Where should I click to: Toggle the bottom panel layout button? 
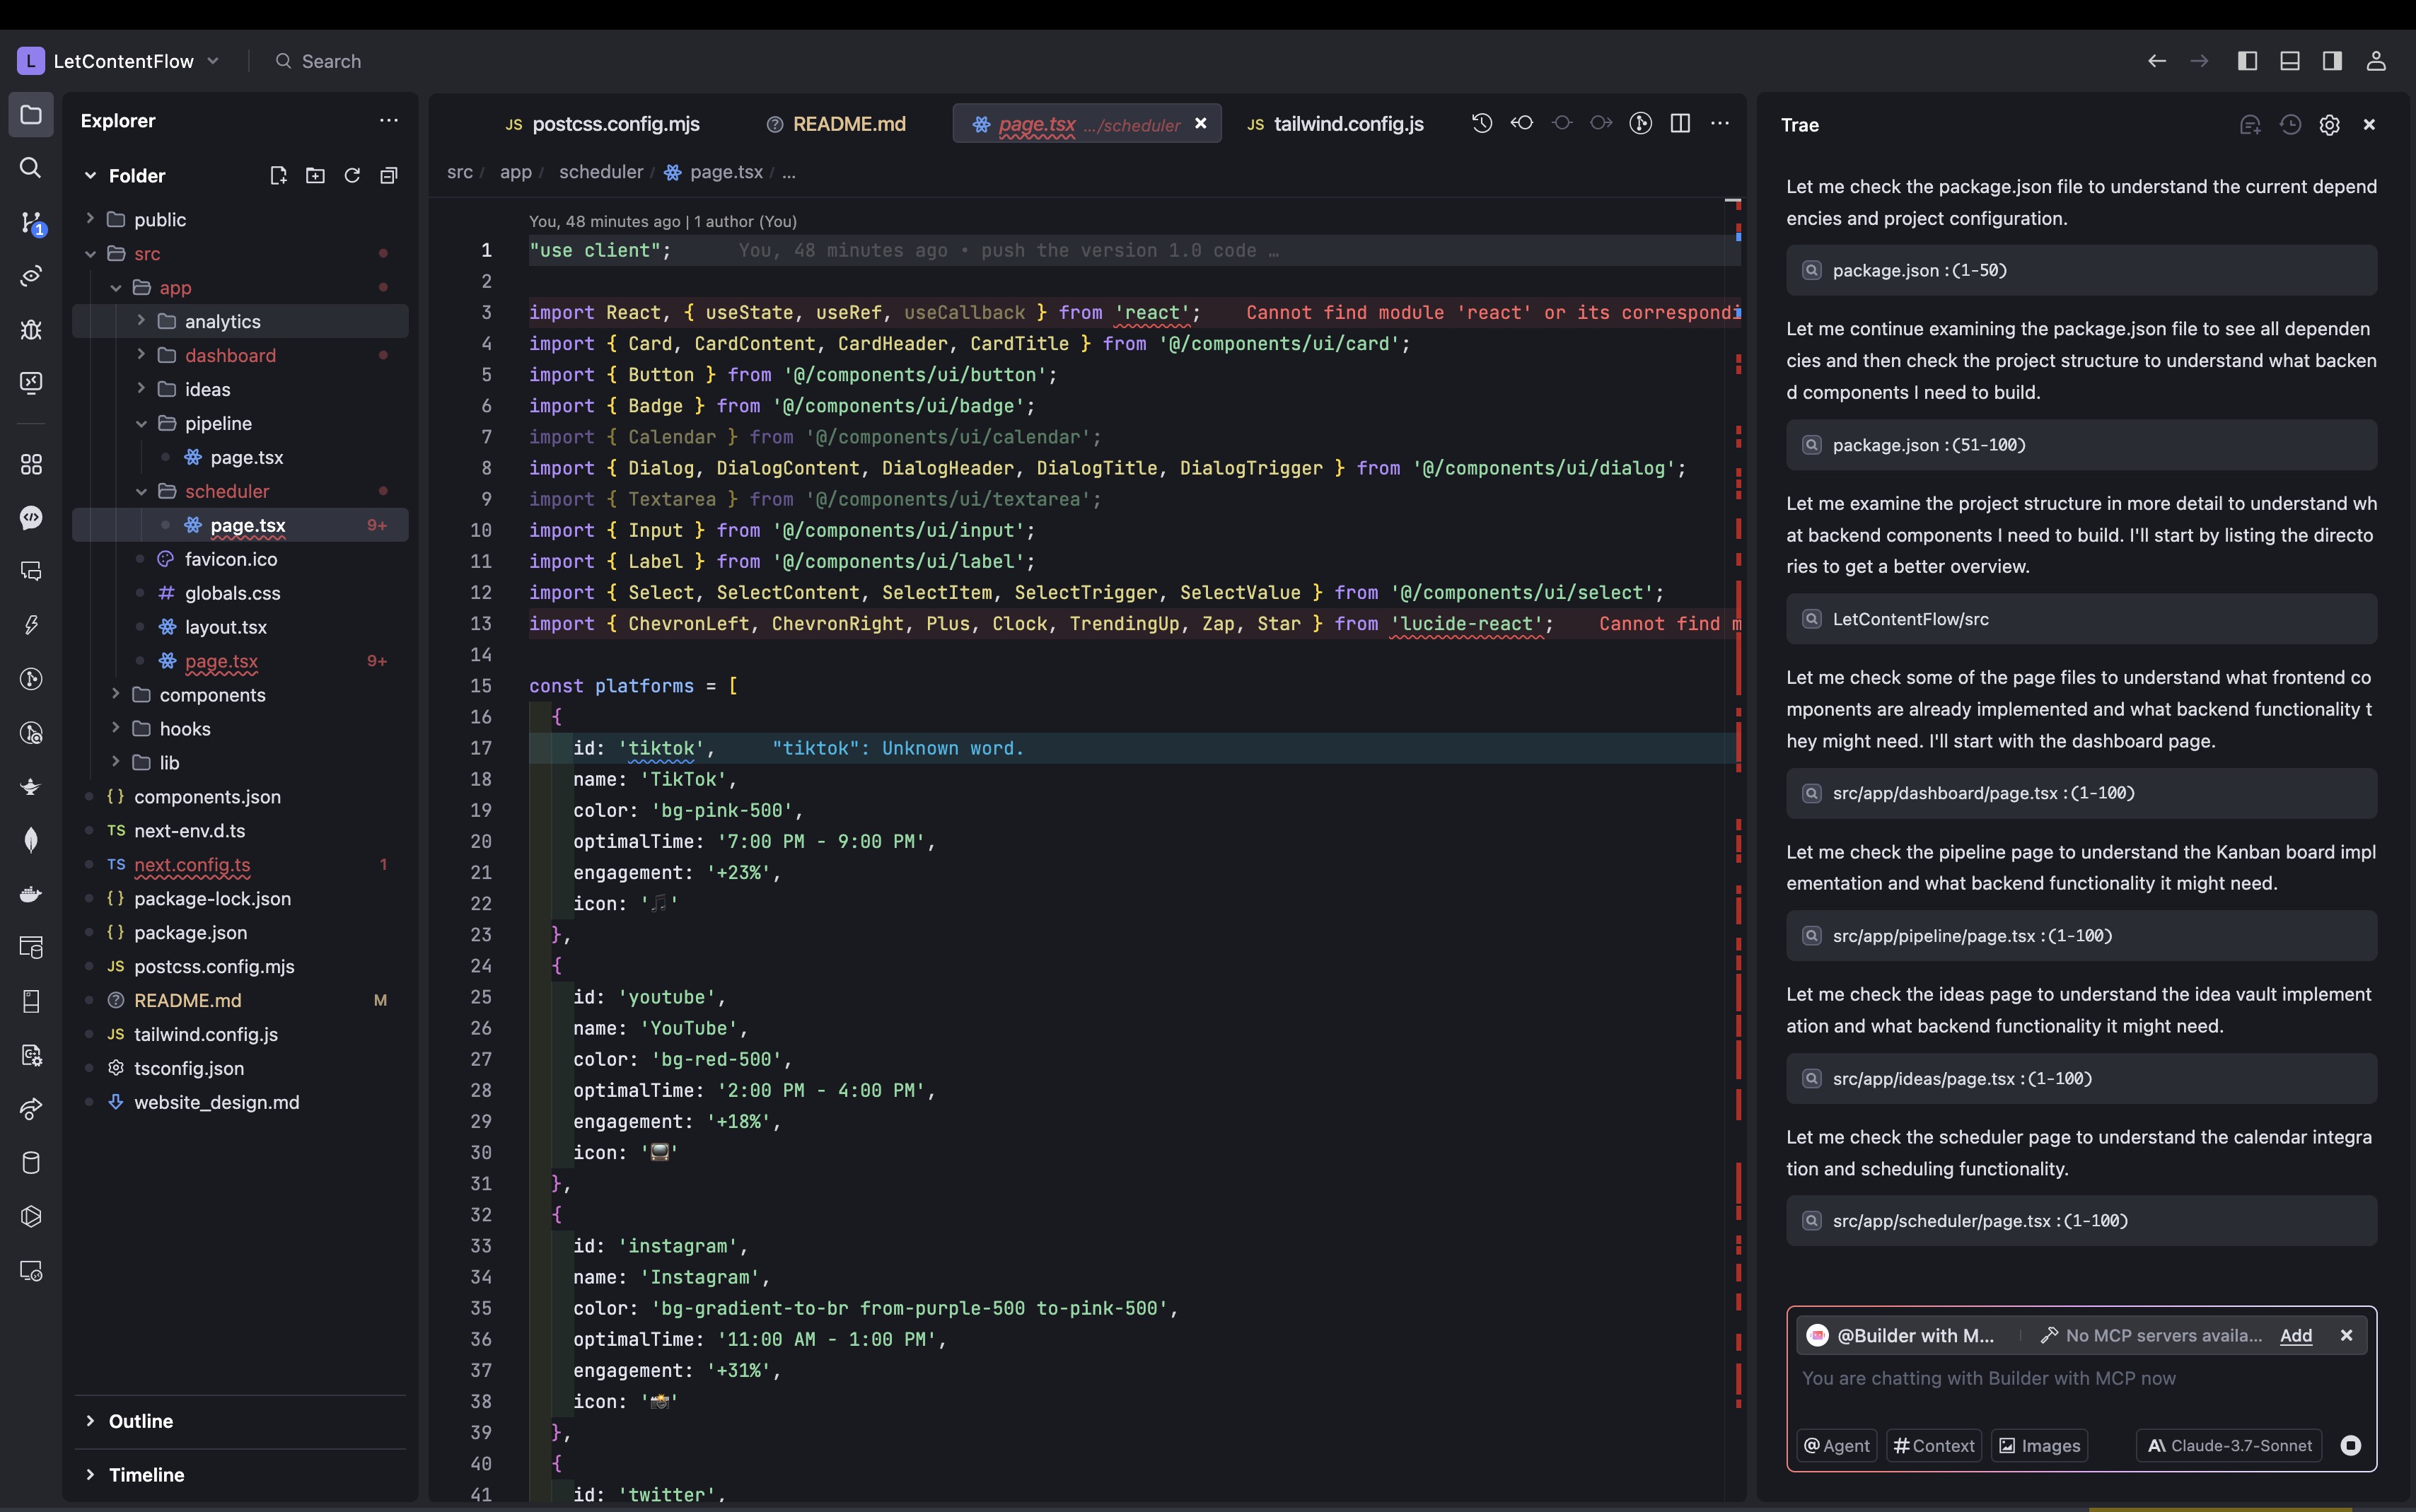tap(2289, 61)
